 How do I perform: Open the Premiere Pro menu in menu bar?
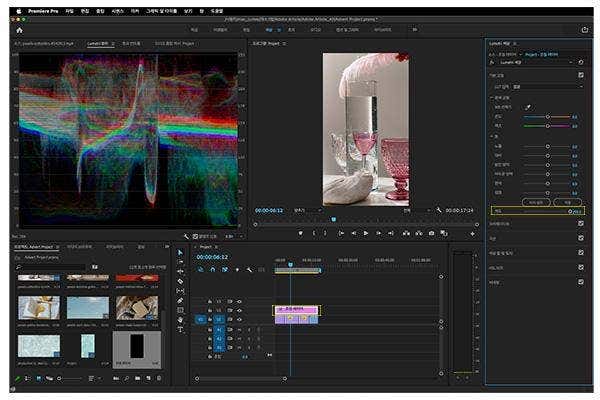point(45,10)
